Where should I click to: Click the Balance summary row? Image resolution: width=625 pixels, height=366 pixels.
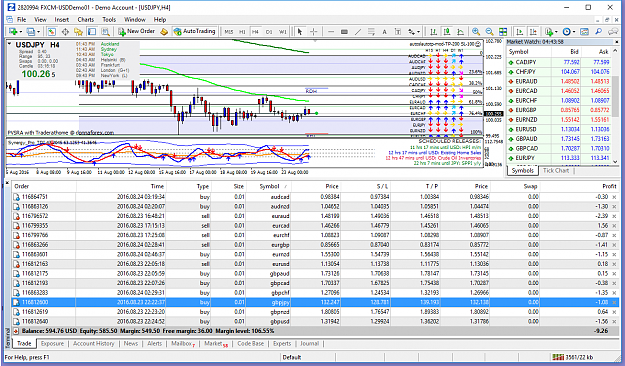point(315,331)
